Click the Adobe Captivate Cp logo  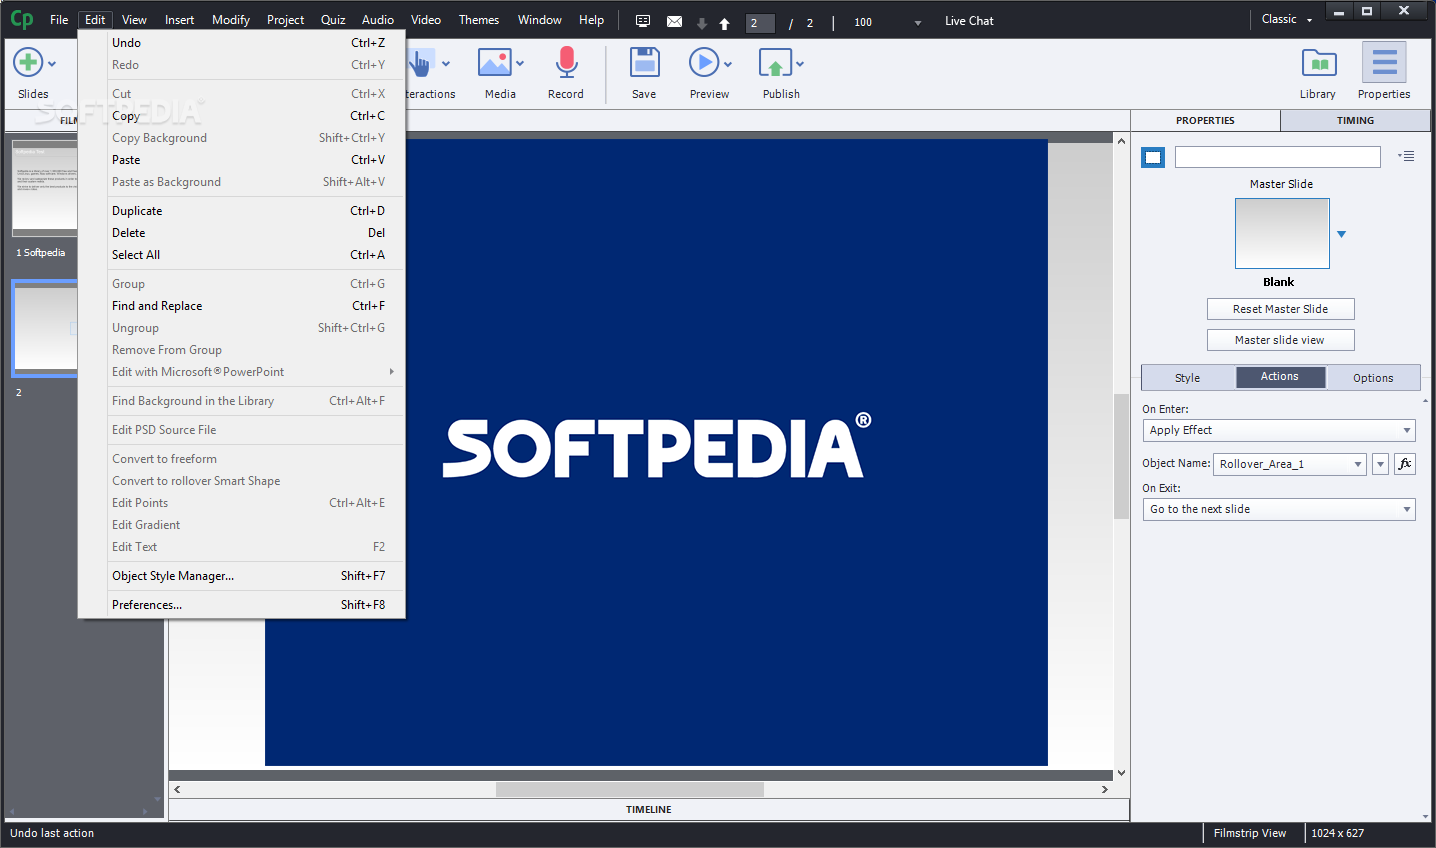click(x=22, y=19)
